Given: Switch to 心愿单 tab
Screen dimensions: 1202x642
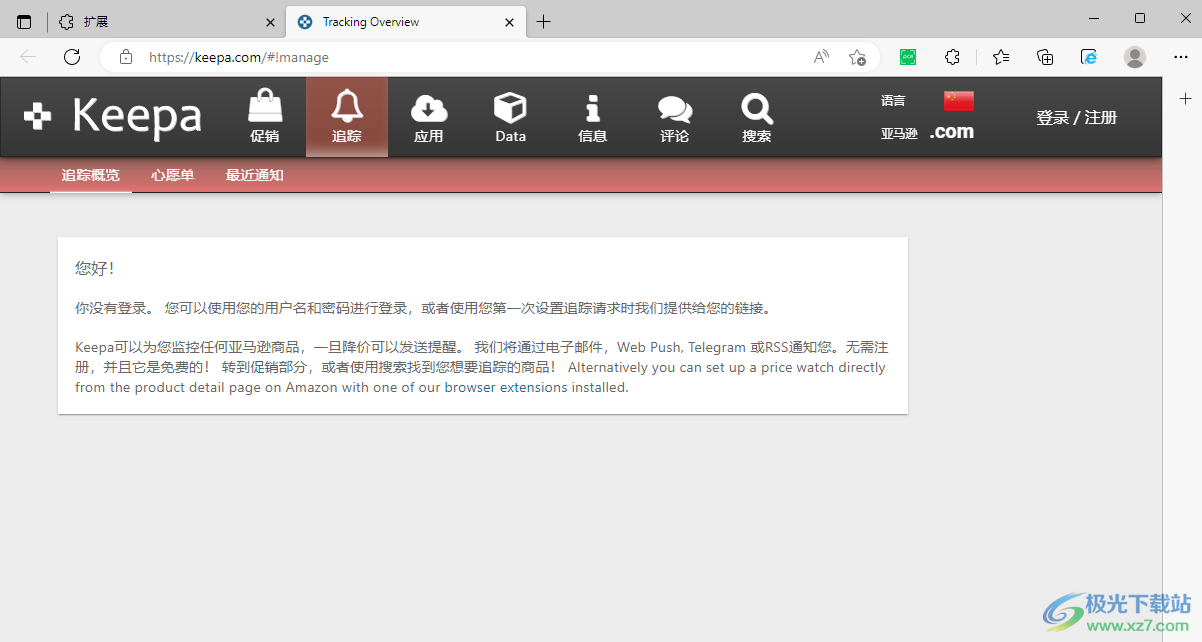Looking at the screenshot, I should point(173,176).
